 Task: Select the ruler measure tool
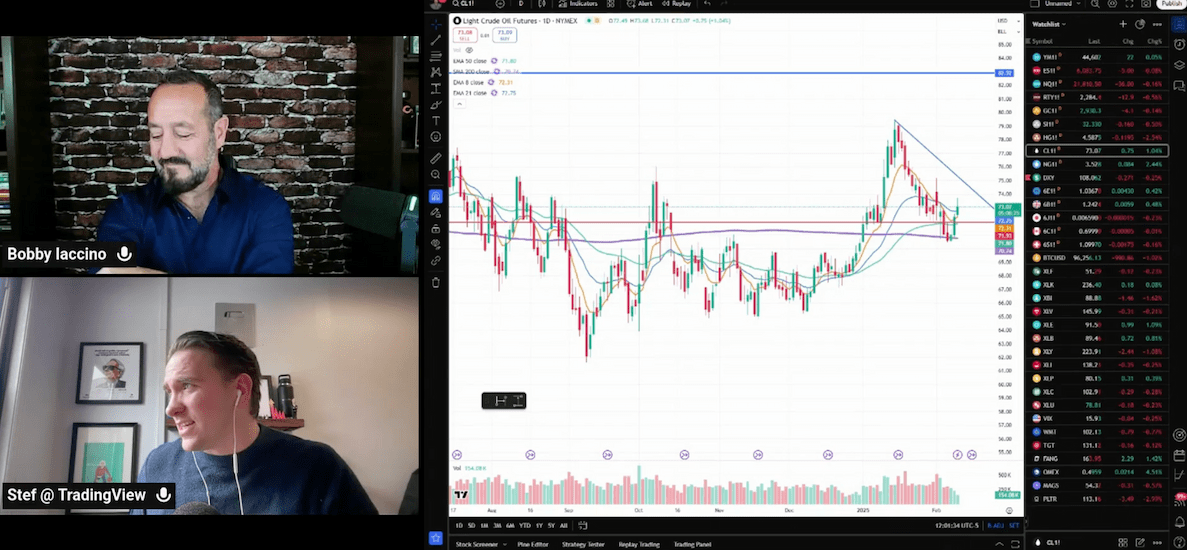point(436,158)
